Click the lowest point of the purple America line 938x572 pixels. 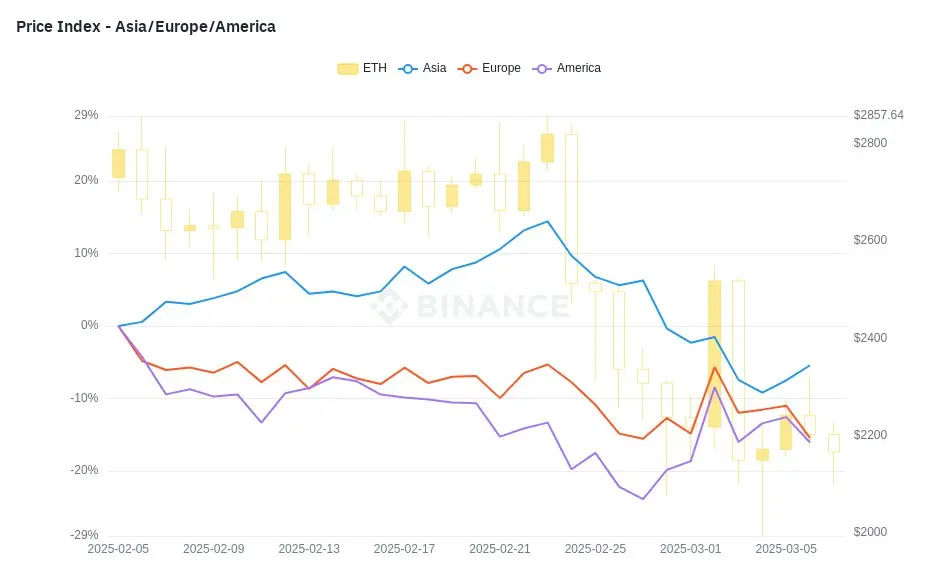click(643, 499)
